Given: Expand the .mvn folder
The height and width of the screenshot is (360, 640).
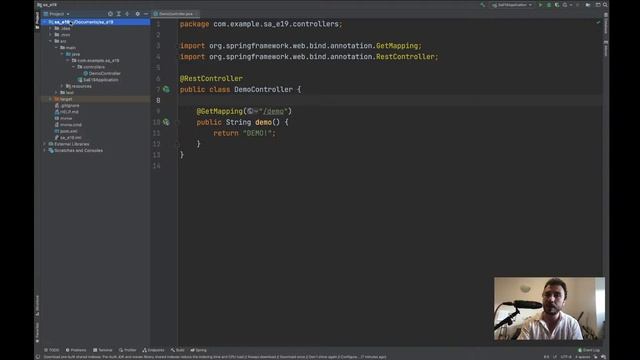Looking at the screenshot, I should (x=51, y=35).
